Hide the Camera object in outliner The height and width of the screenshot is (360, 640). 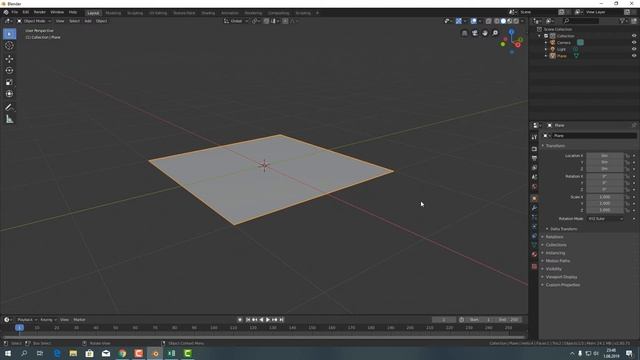634,42
